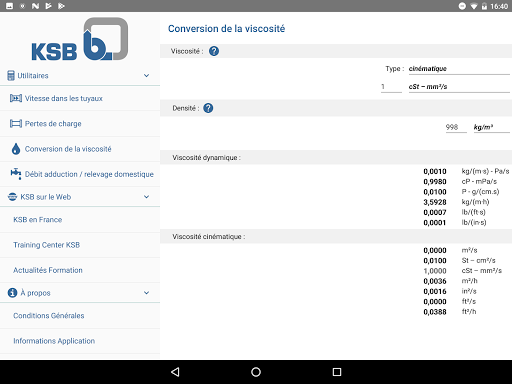Select the KSB sur le Web header
This screenshot has height=384, width=512.
[x=80, y=197]
